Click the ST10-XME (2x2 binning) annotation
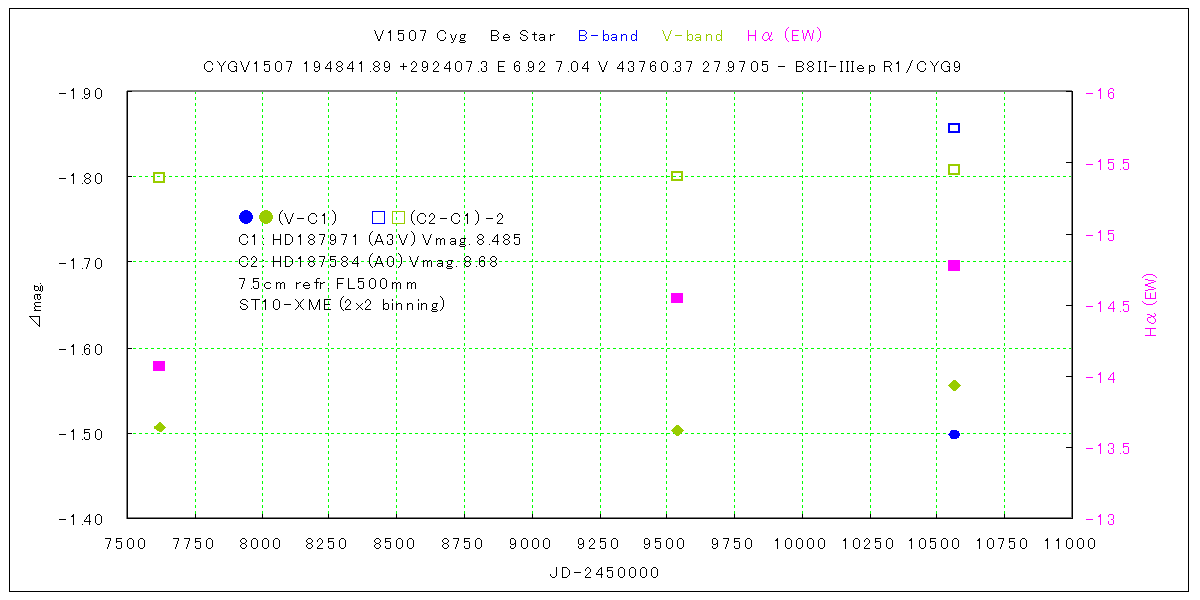This screenshot has width=1200, height=600. tap(342, 305)
